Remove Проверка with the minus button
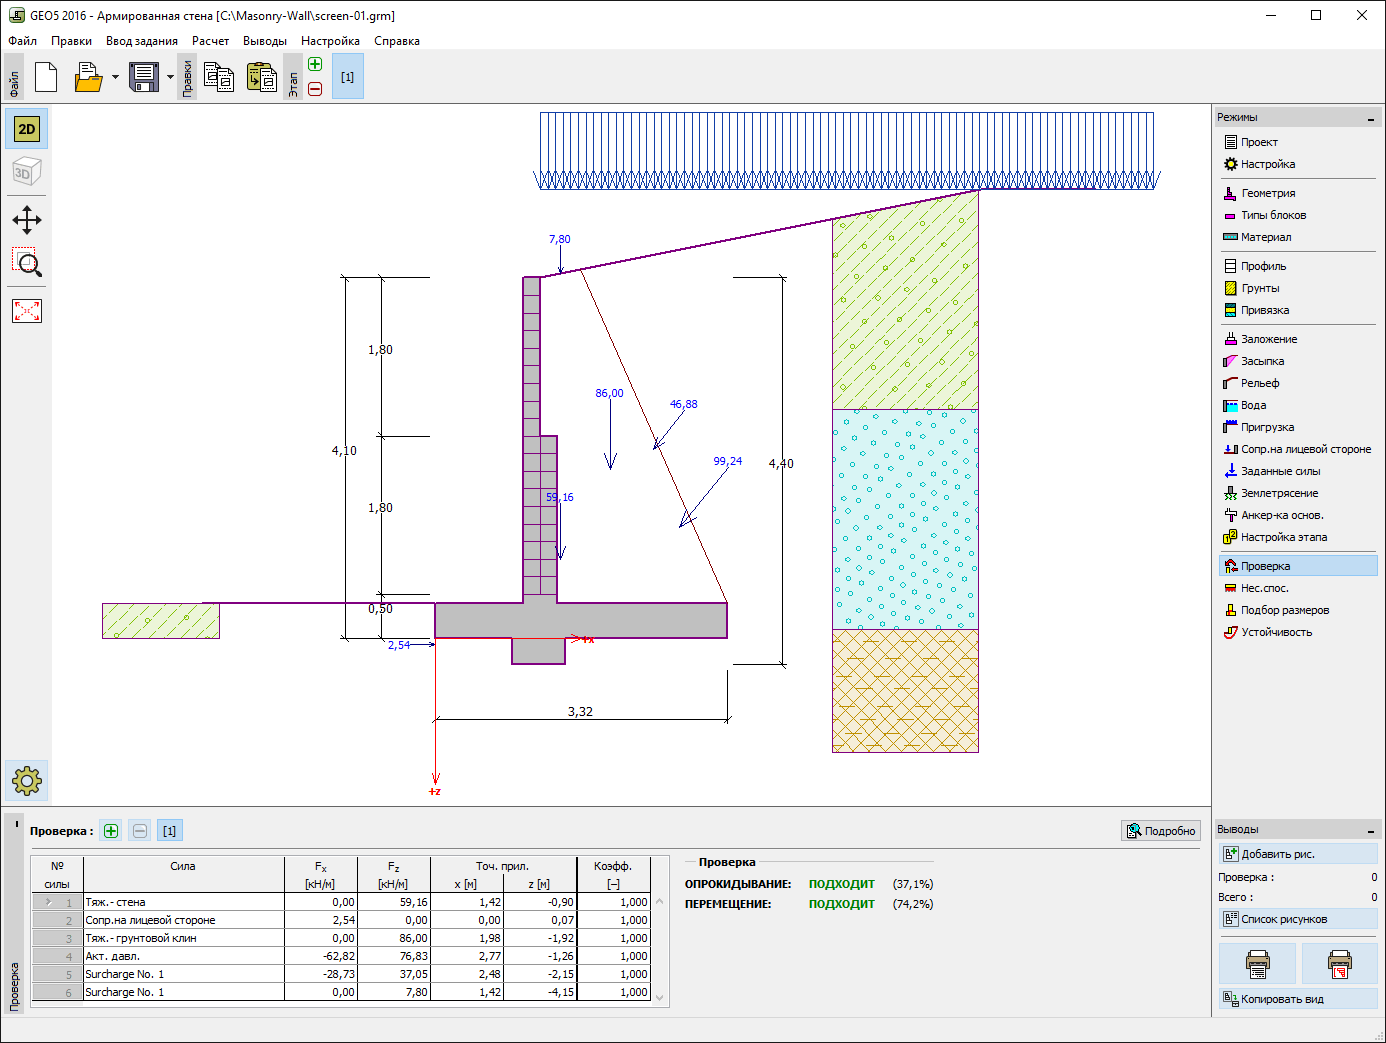Viewport: 1386px width, 1043px height. click(140, 831)
